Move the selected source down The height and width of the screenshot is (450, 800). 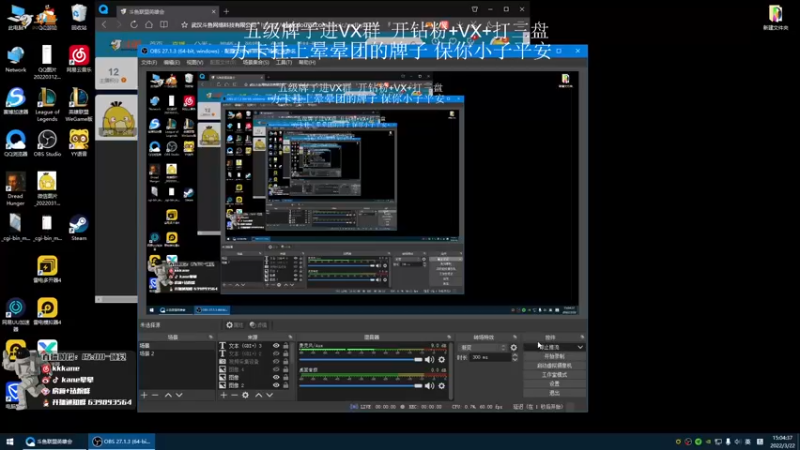pyautogui.click(x=270, y=395)
